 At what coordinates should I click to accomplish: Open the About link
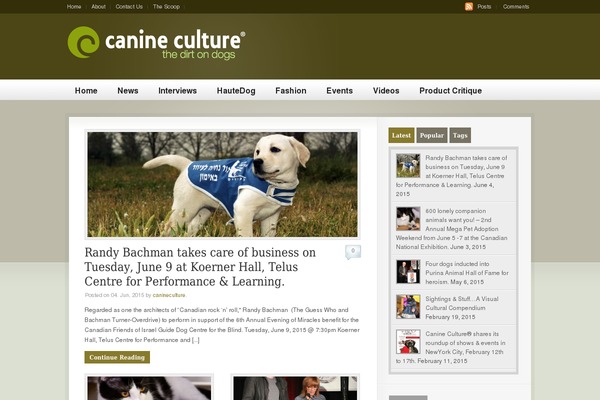98,7
